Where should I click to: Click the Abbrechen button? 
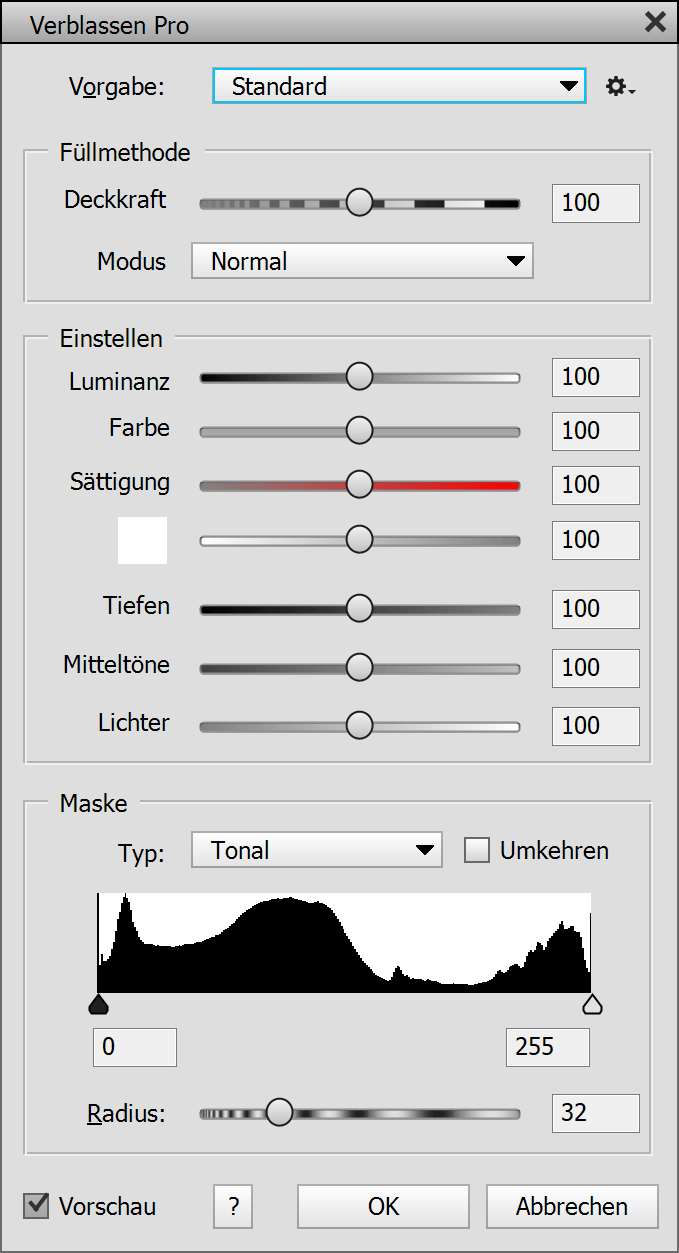pos(572,1206)
